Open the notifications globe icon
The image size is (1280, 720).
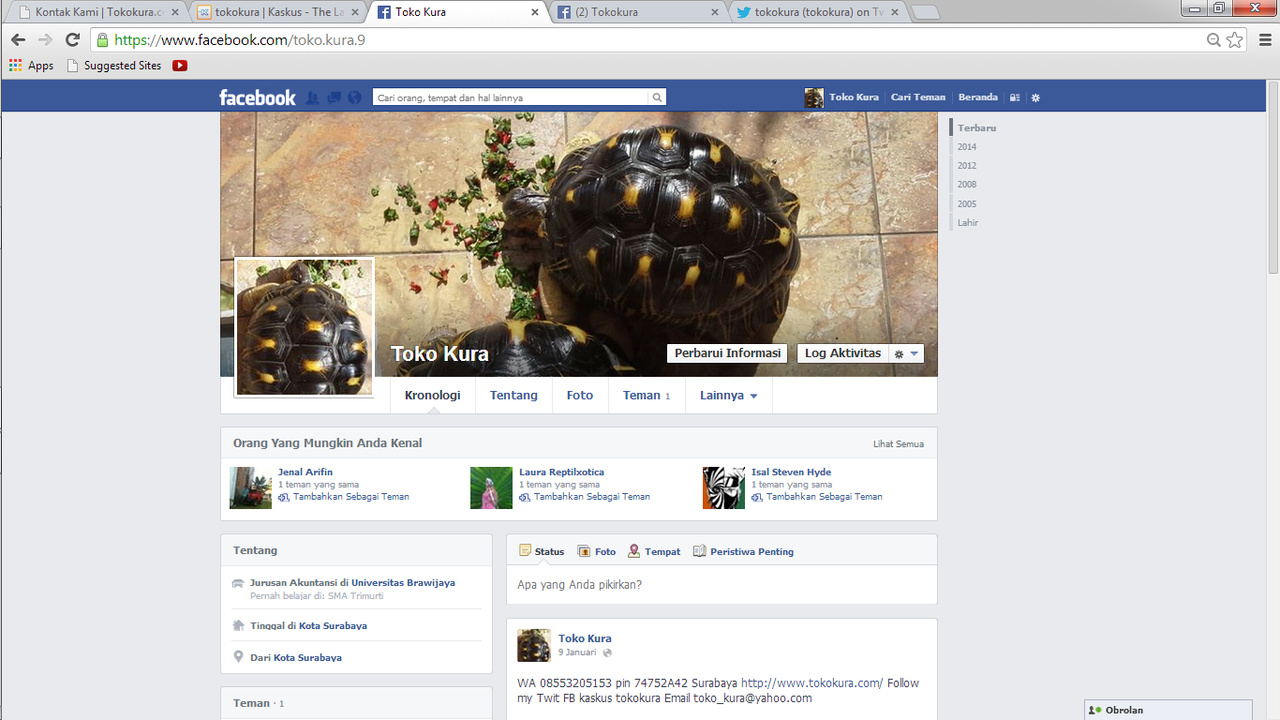(x=354, y=97)
